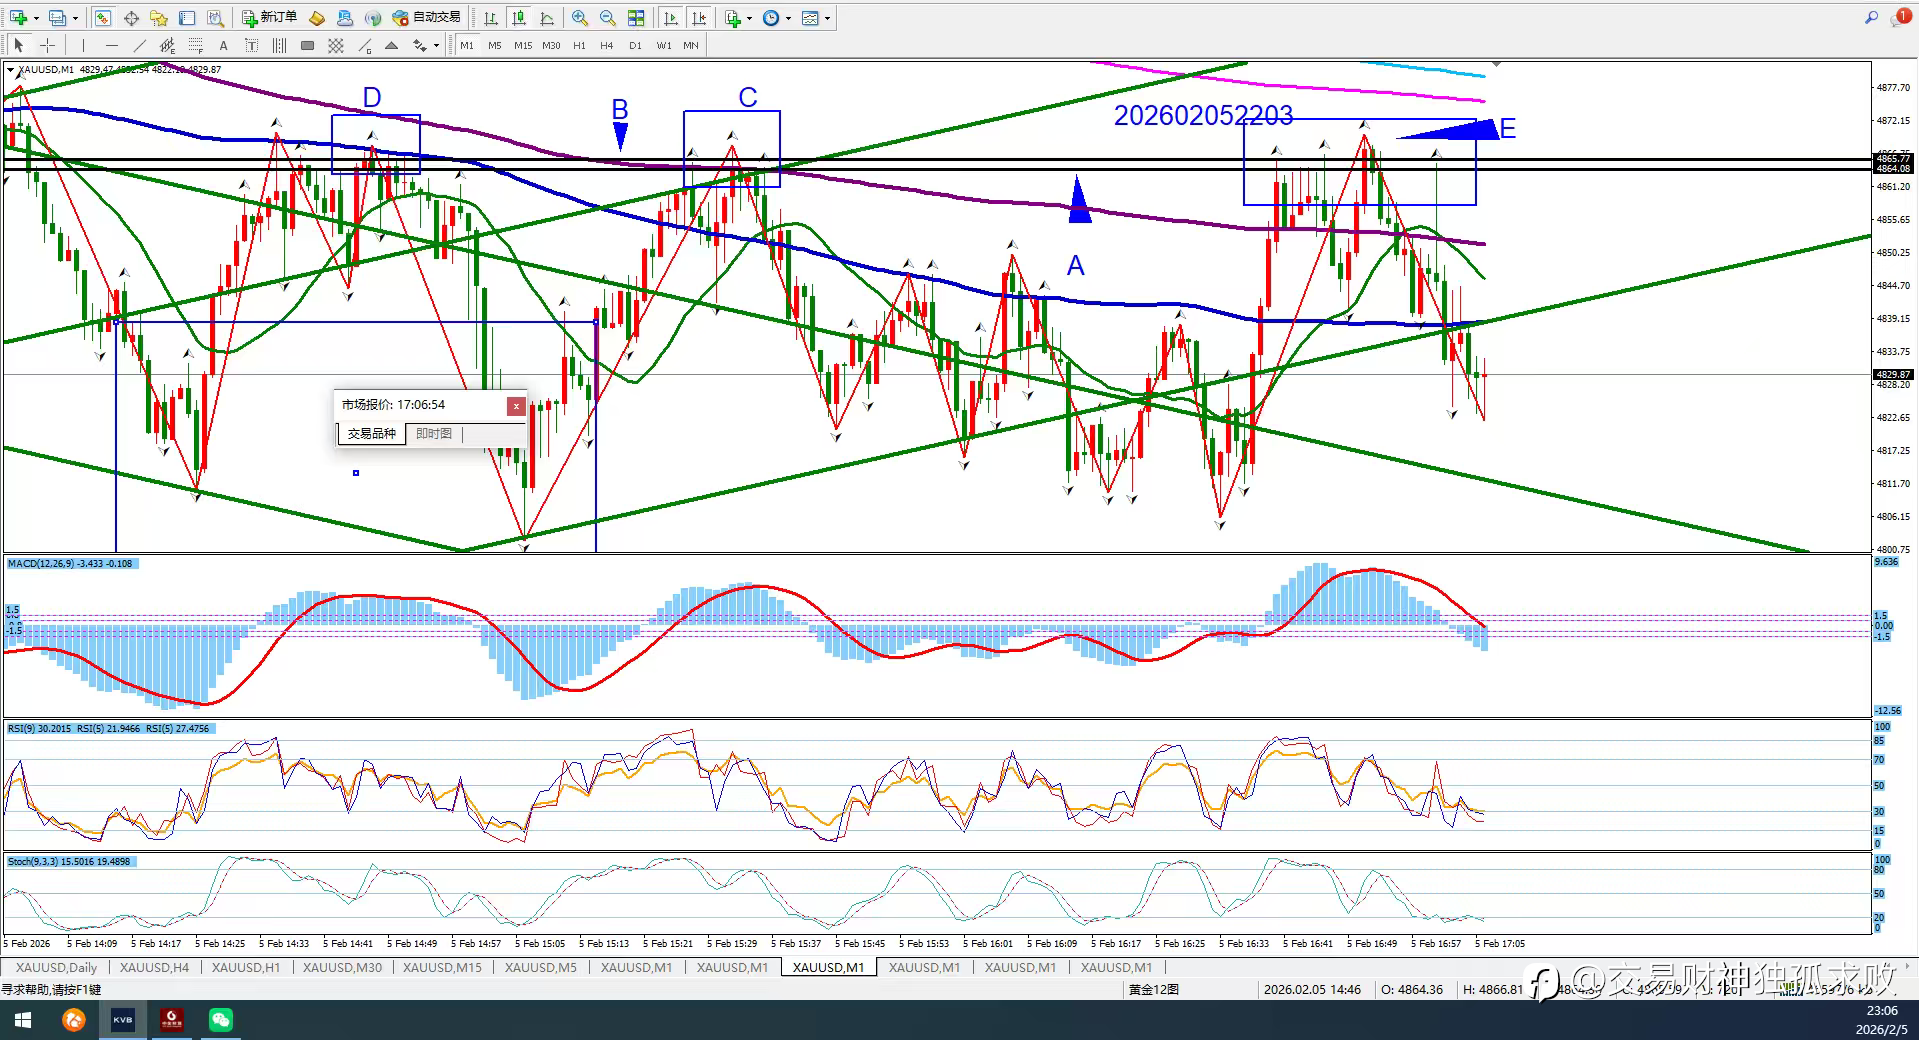The width and height of the screenshot is (1919, 1040).
Task: Toggle chart shift from right edge
Action: pyautogui.click(x=699, y=18)
